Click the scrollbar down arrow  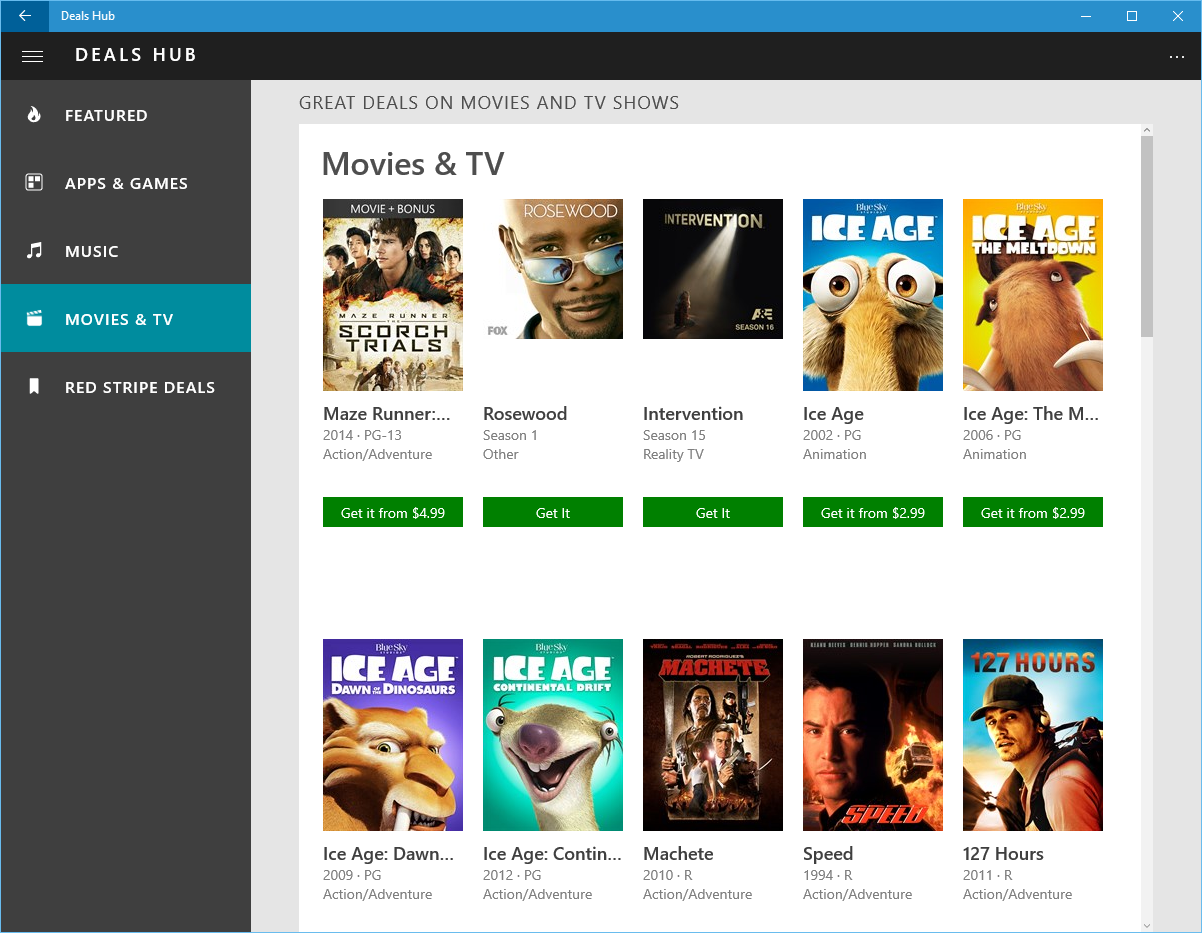click(x=1146, y=926)
